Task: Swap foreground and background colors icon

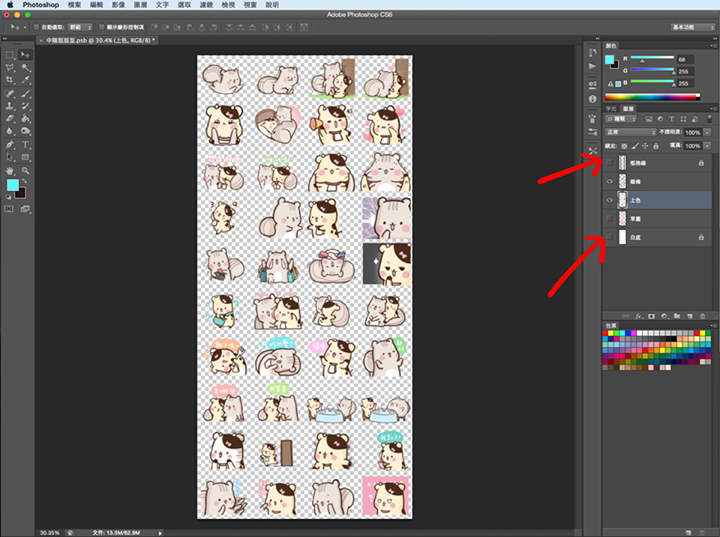Action: click(x=24, y=181)
